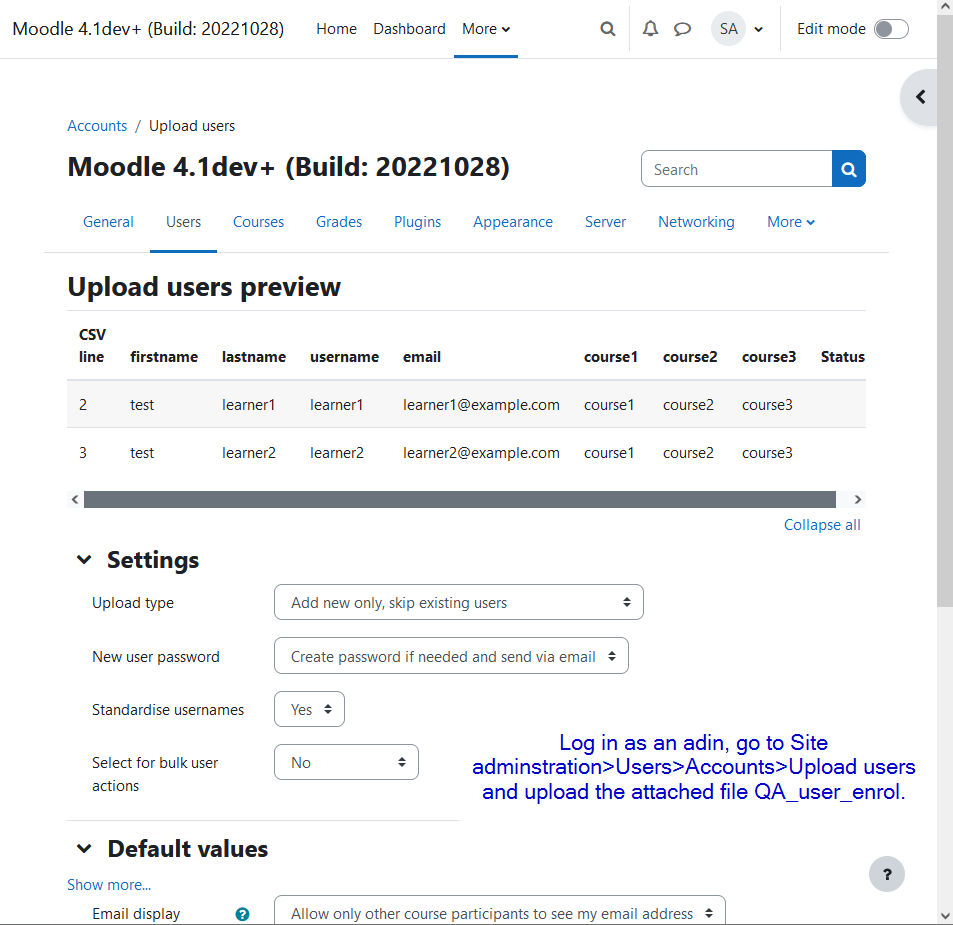Click the firstname column header

click(x=163, y=357)
